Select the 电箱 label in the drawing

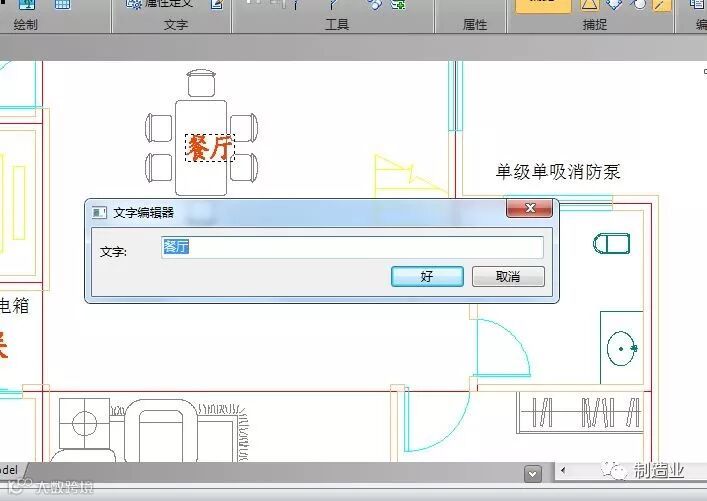pos(14,306)
